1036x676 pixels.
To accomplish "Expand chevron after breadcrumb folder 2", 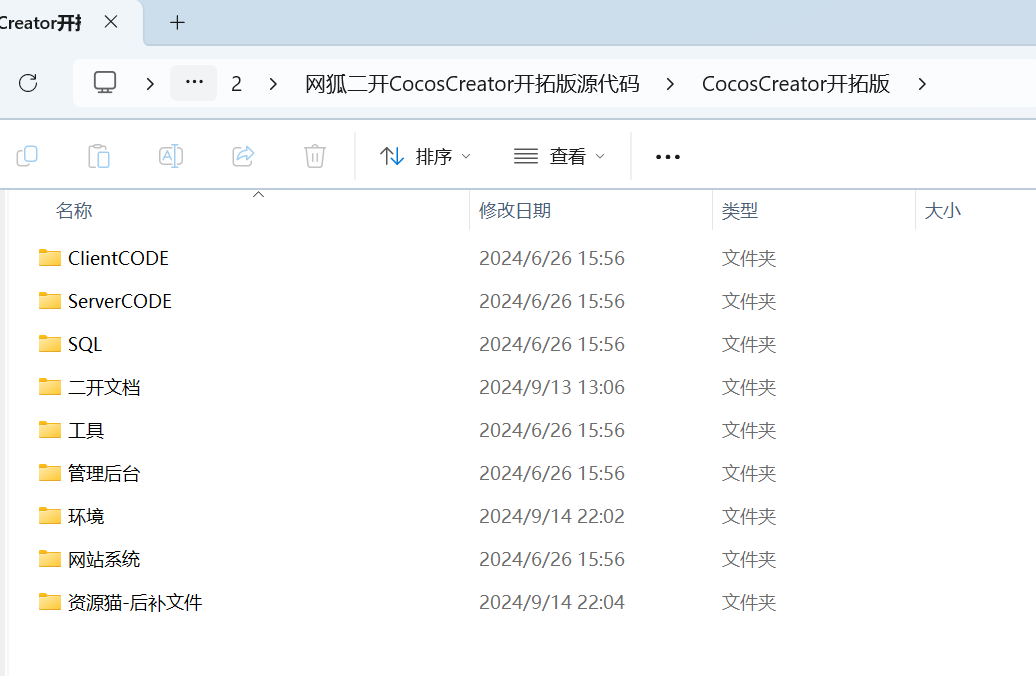I will [273, 84].
